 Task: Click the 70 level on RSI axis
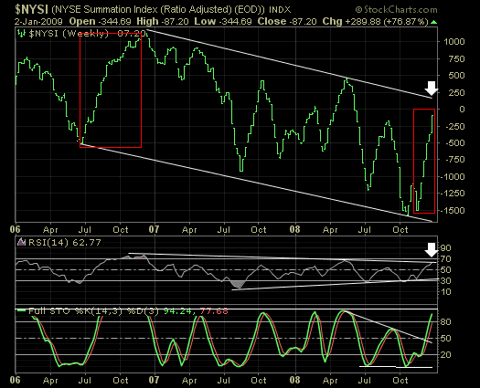[x=445, y=259]
